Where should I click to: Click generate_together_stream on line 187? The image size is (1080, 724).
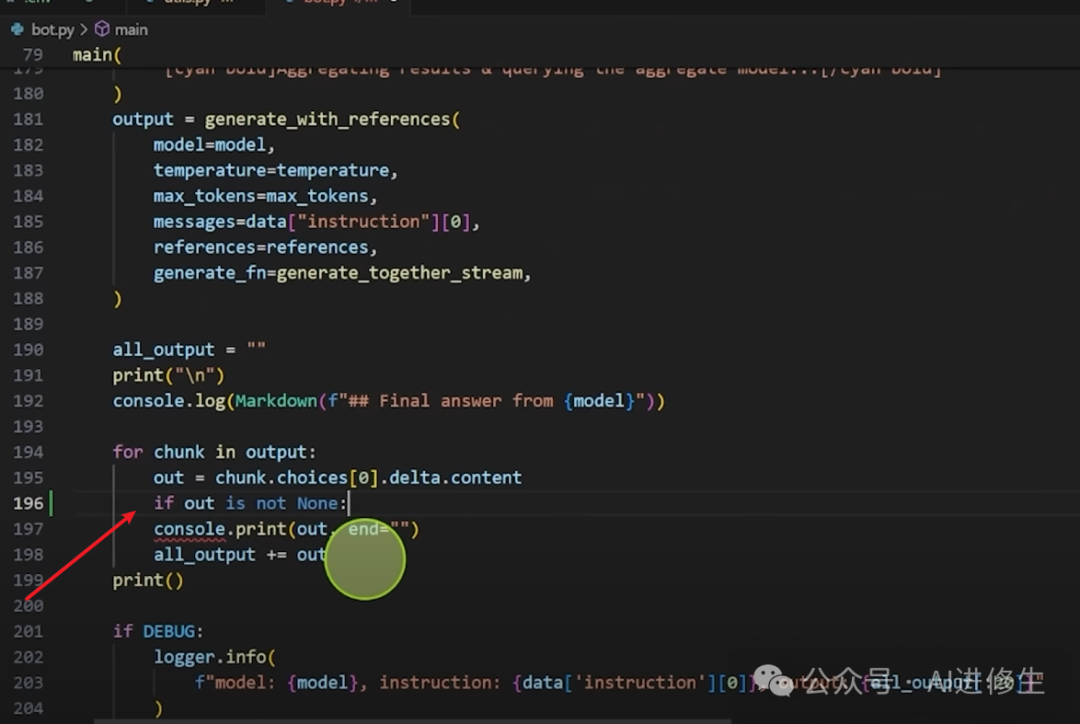point(406,273)
